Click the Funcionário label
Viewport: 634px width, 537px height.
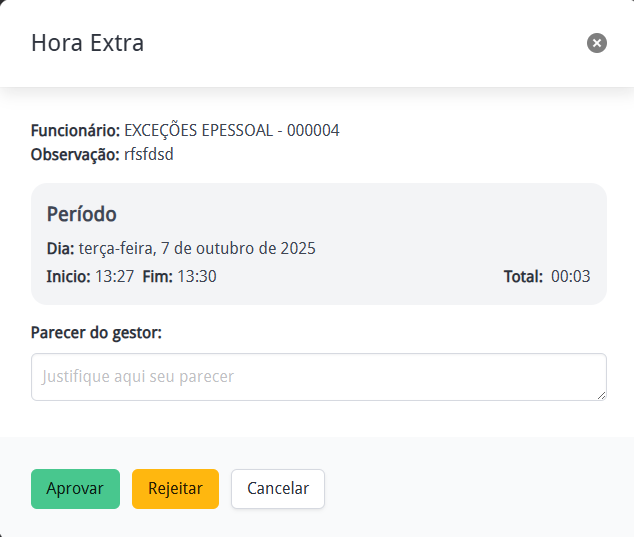click(x=75, y=131)
